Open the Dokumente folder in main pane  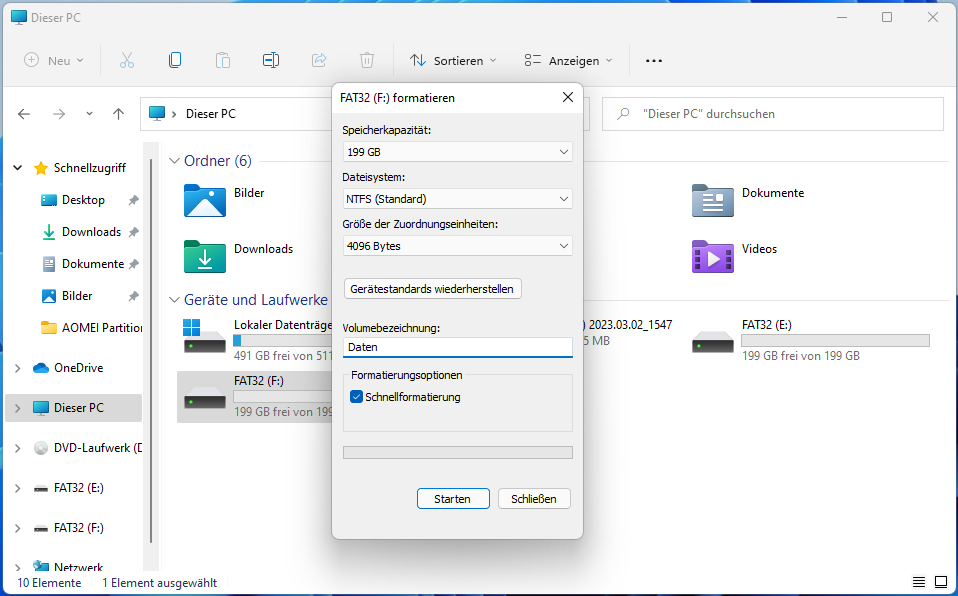[712, 201]
